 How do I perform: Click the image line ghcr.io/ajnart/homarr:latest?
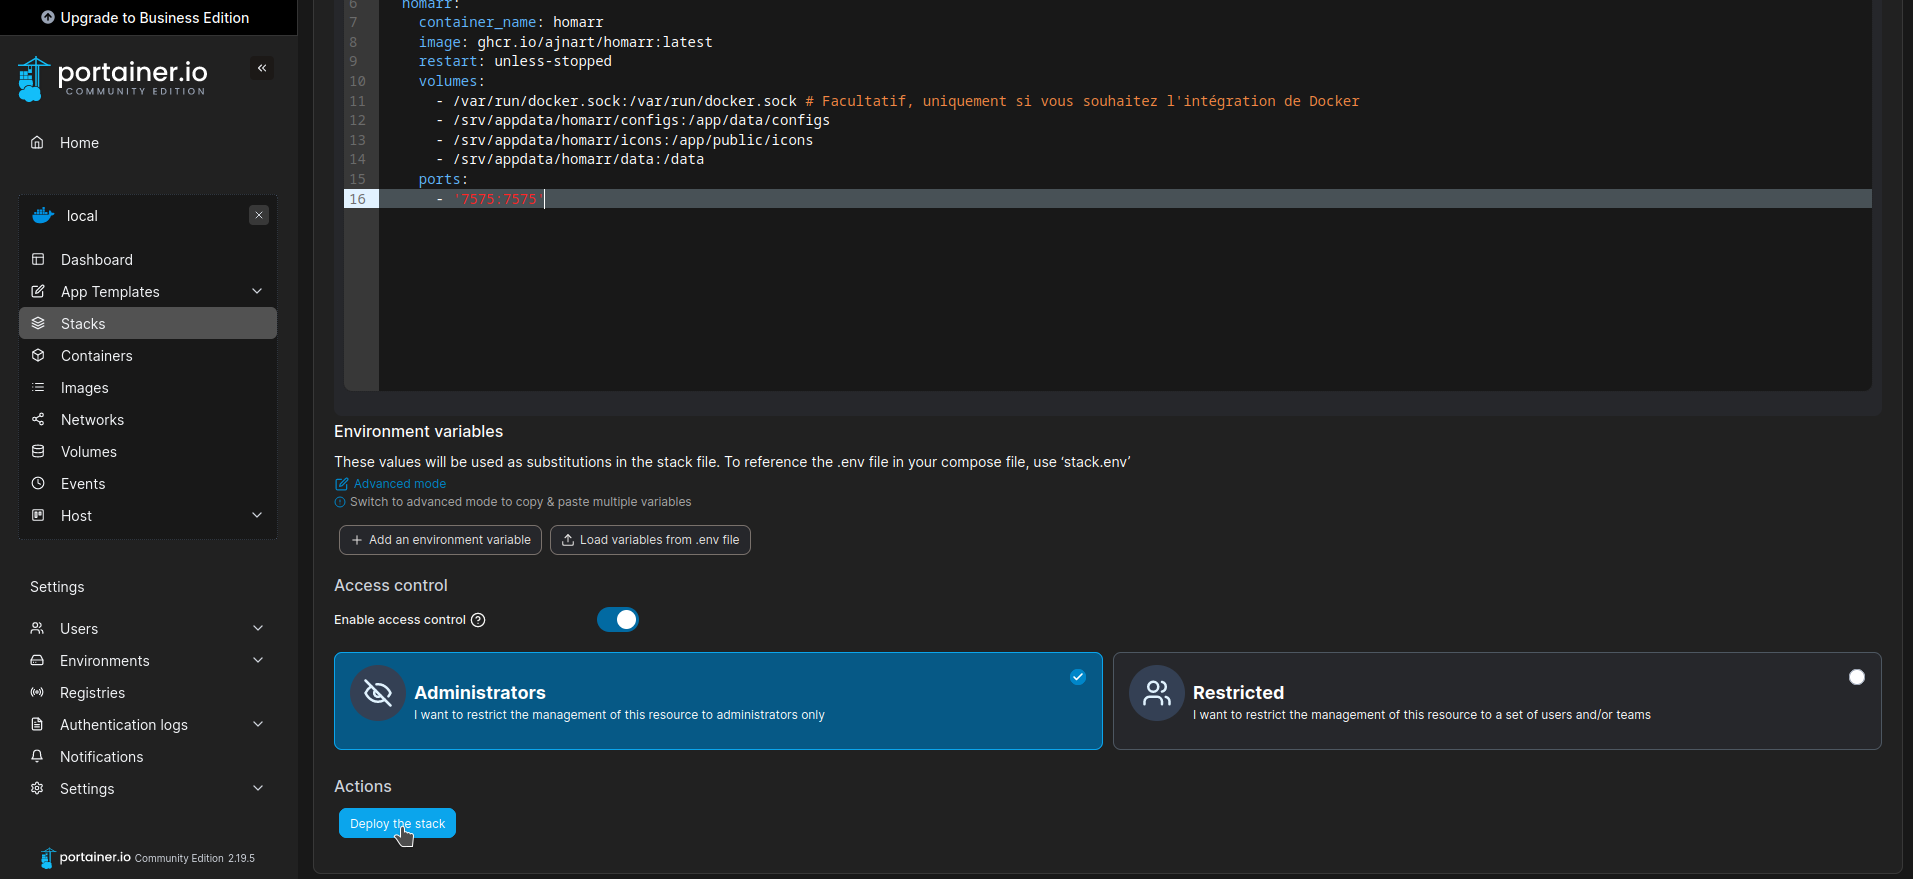coord(565,42)
